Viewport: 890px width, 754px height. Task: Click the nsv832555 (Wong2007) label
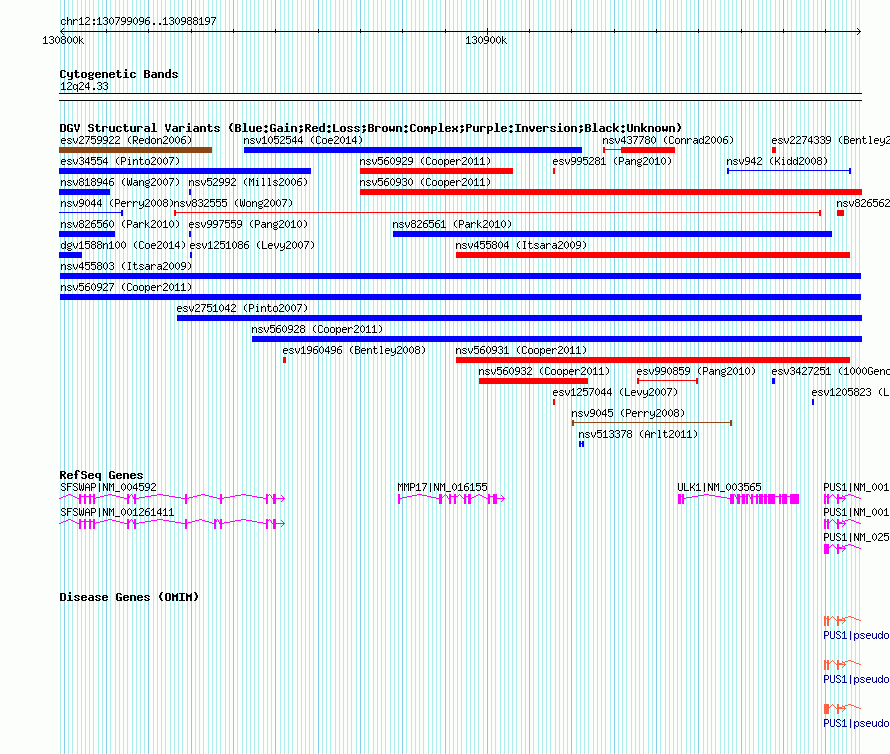233,203
